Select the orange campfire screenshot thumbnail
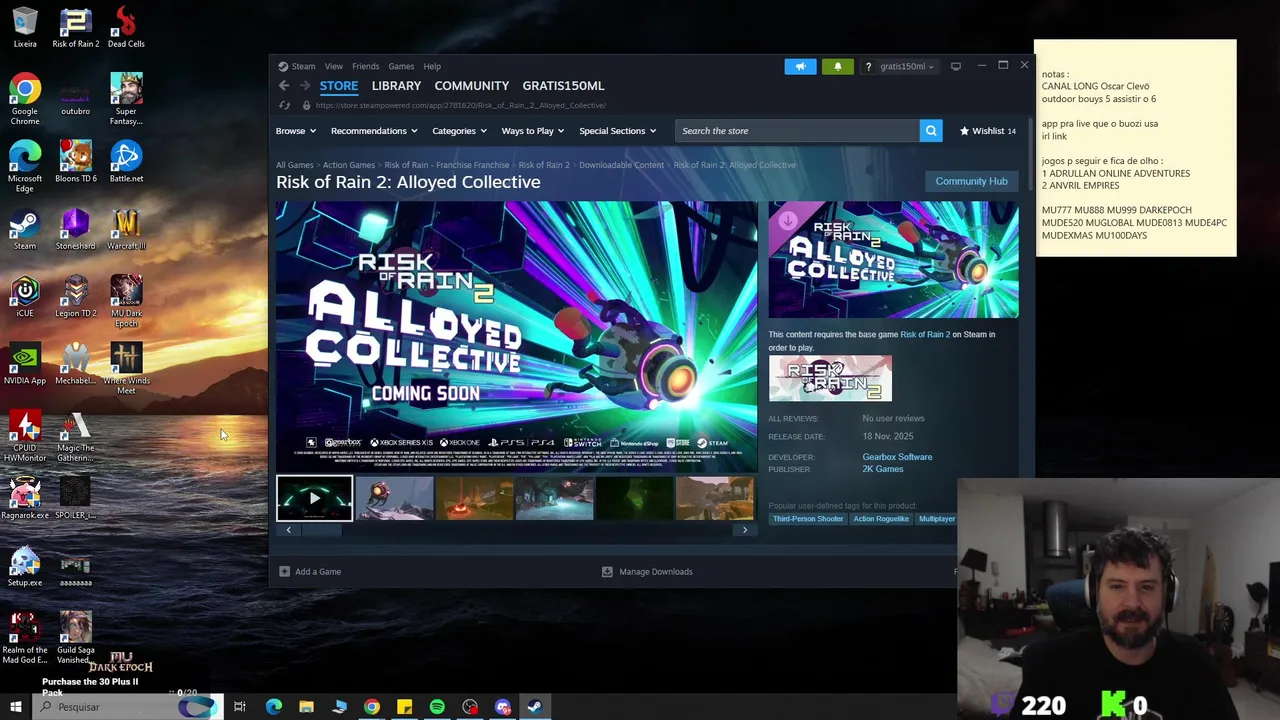1280x720 pixels. click(x=474, y=498)
